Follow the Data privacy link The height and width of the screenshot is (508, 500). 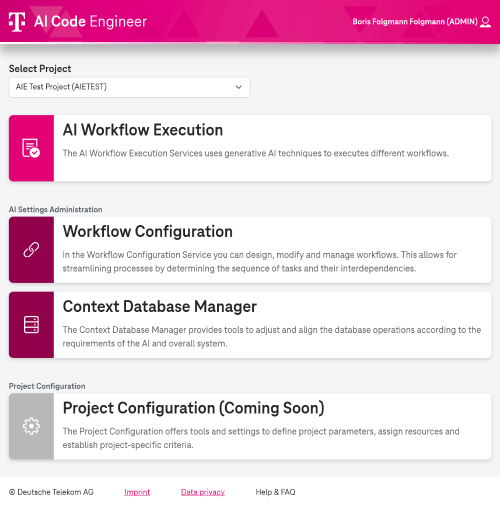coord(203,492)
